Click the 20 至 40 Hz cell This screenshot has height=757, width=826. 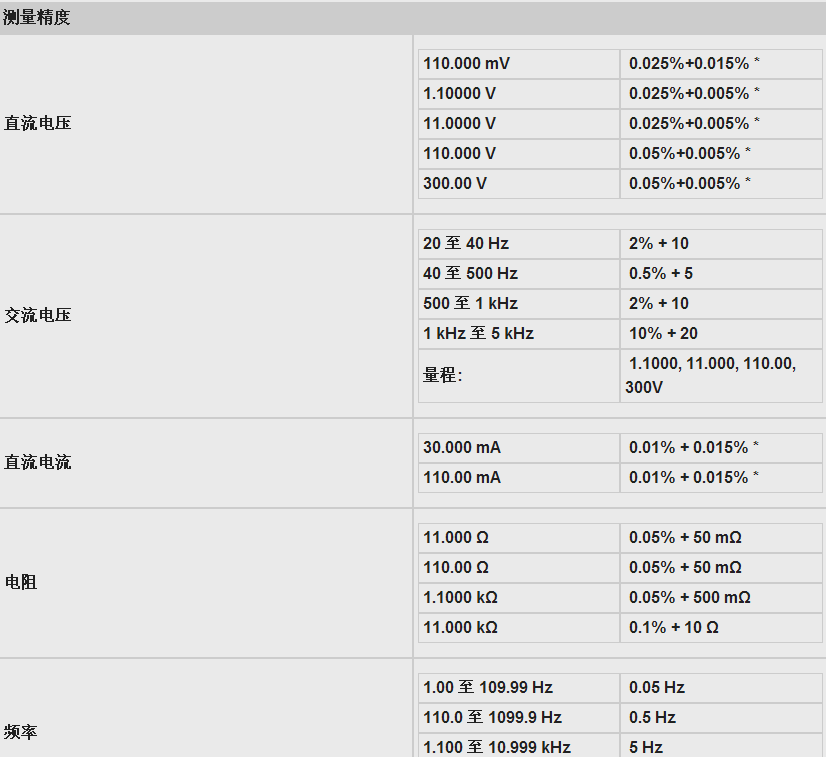(466, 243)
